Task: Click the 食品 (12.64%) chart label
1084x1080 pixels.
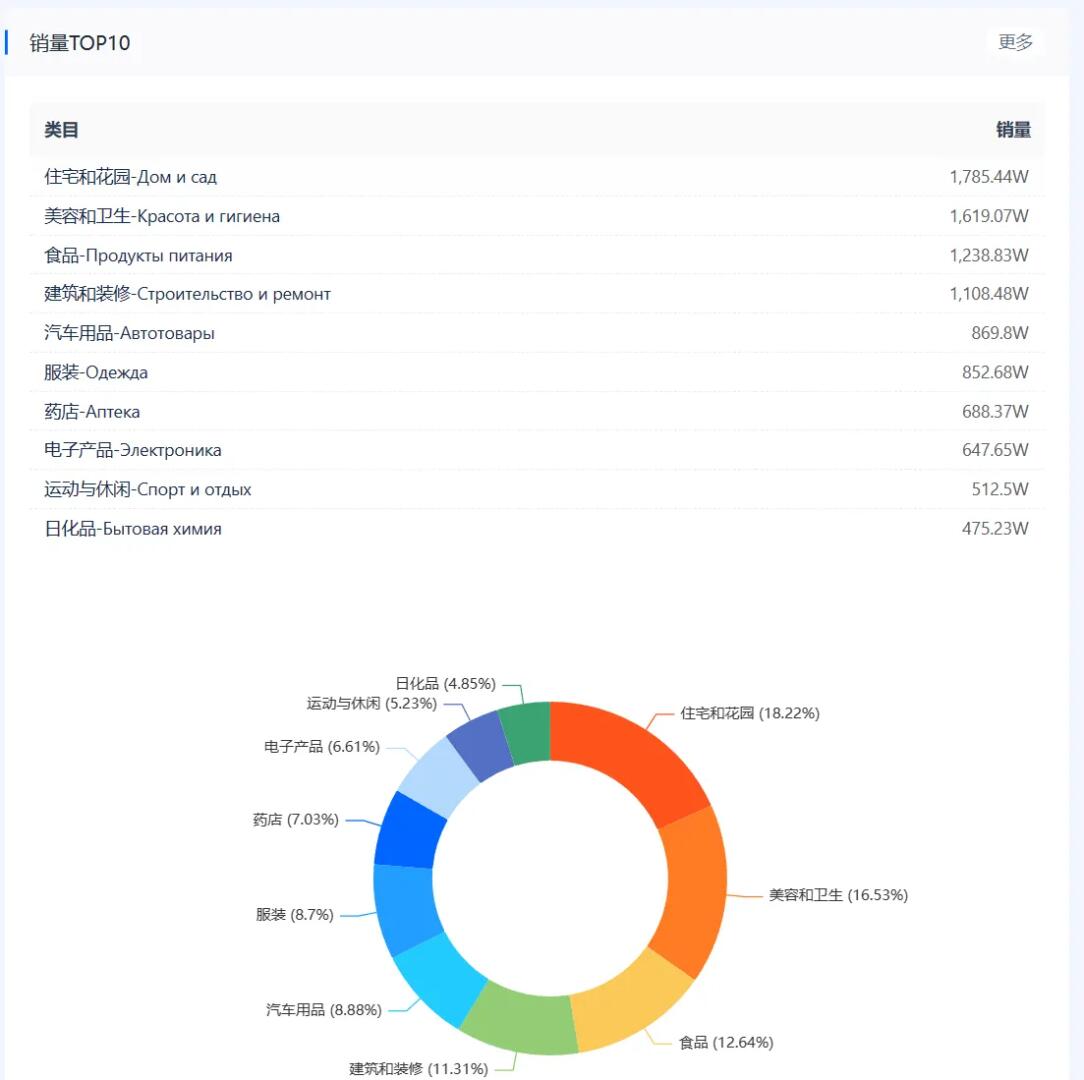Action: click(726, 1042)
